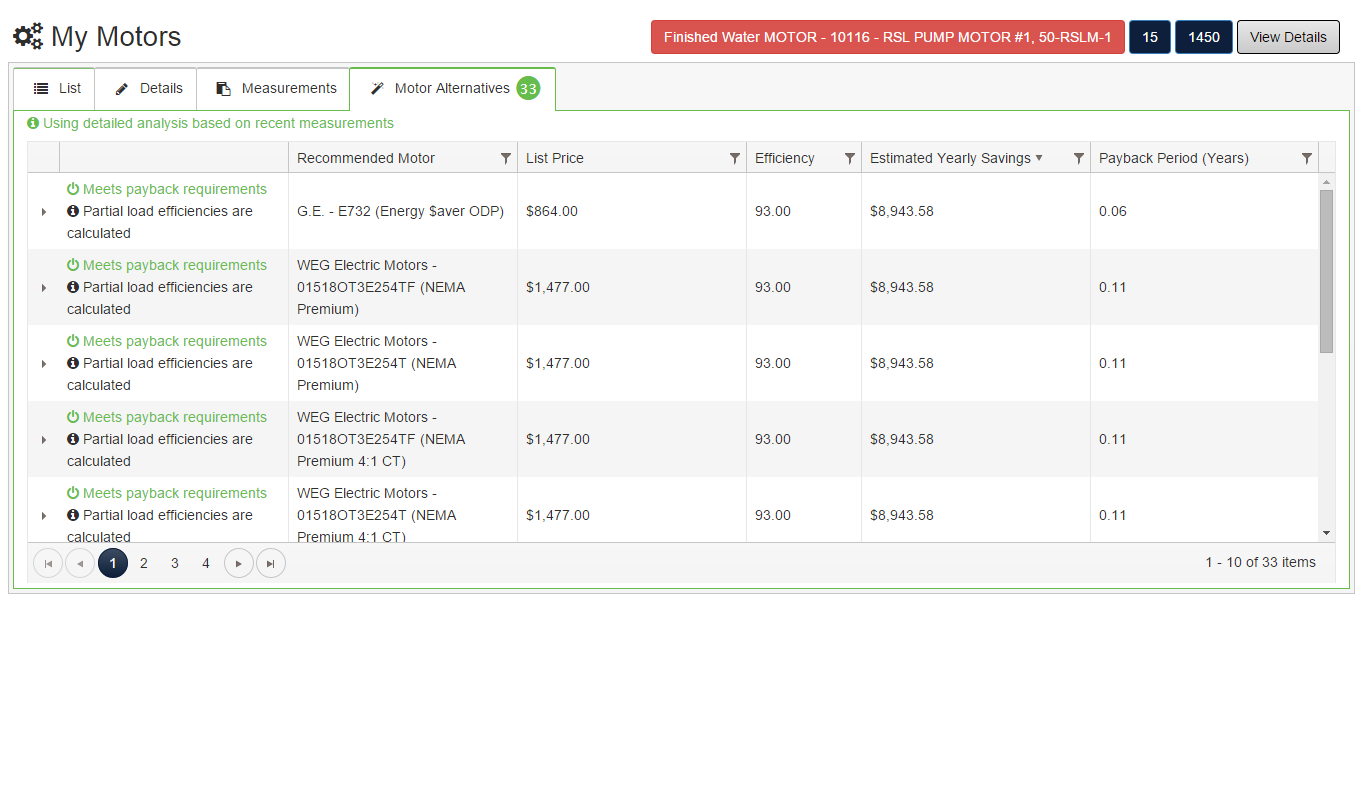The height and width of the screenshot is (786, 1368).
Task: Go to the last page of results
Action: click(271, 563)
